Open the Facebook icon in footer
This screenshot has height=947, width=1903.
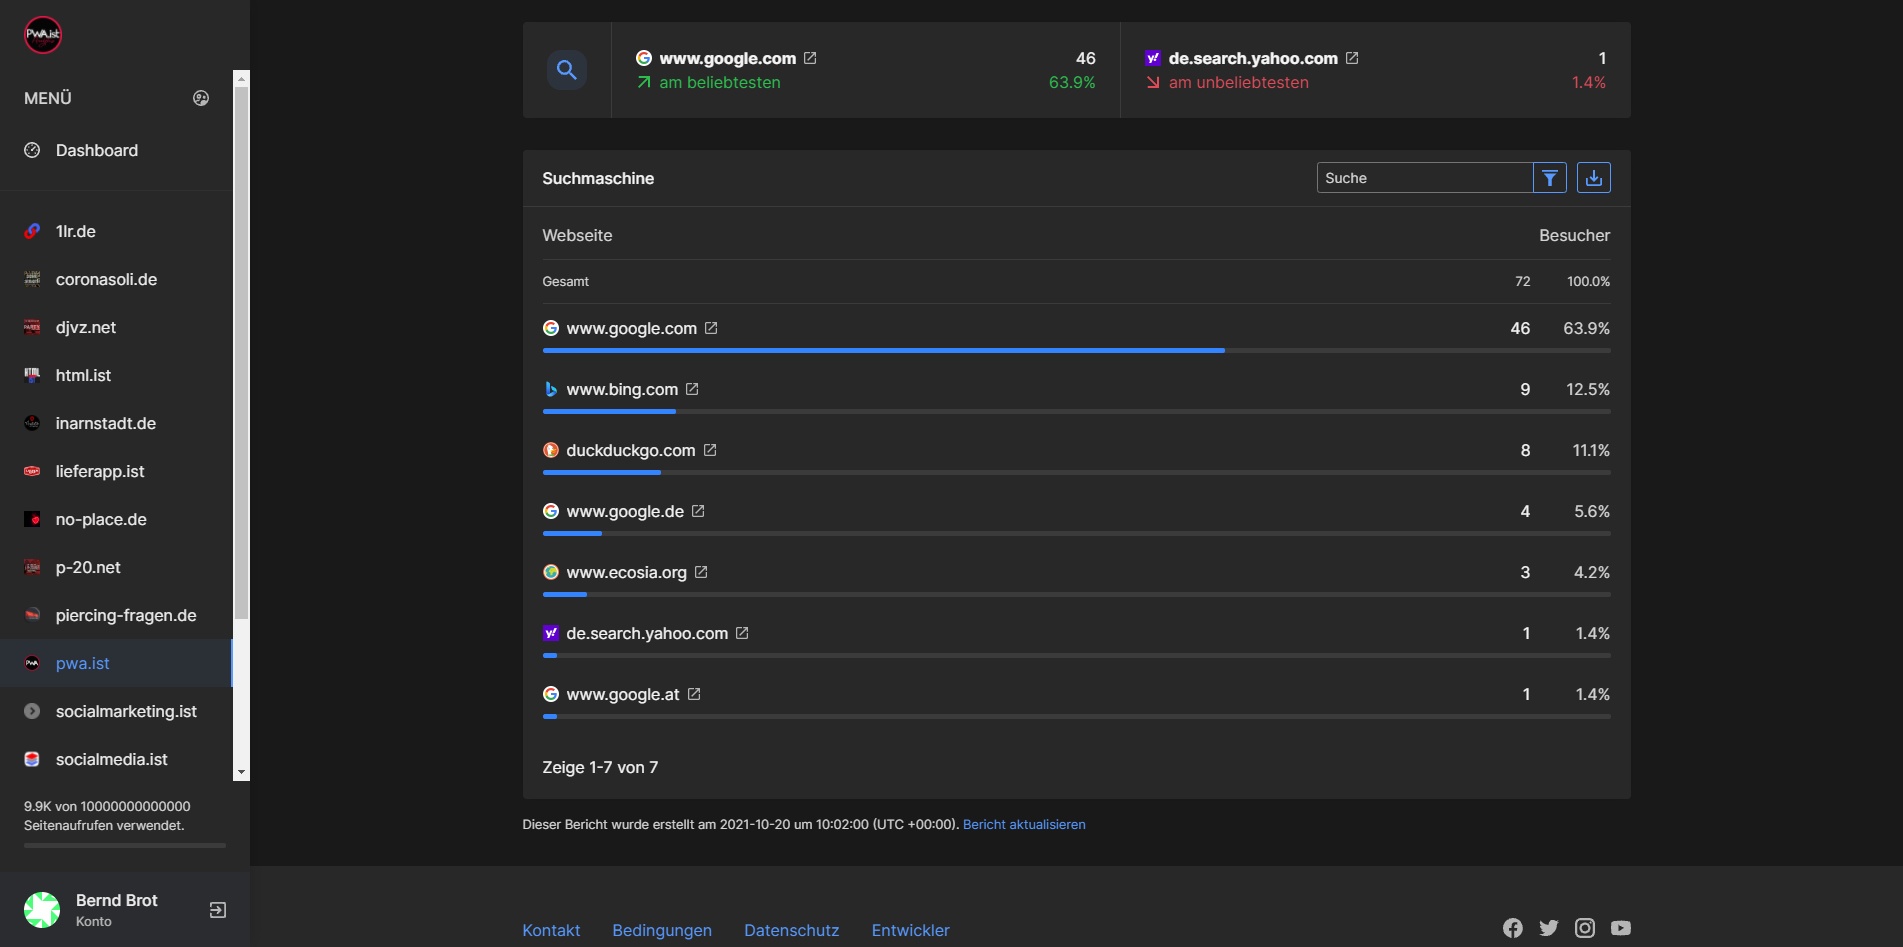click(1512, 928)
